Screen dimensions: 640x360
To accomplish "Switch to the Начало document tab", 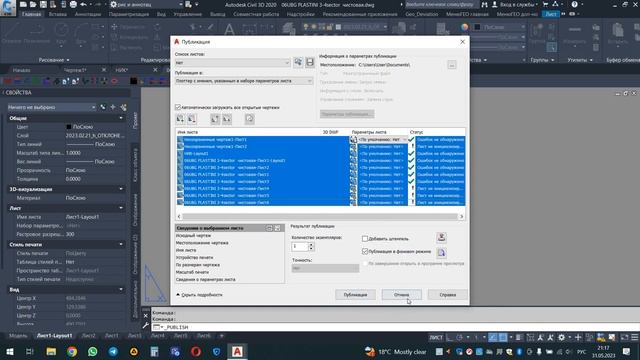I will click(x=22, y=70).
